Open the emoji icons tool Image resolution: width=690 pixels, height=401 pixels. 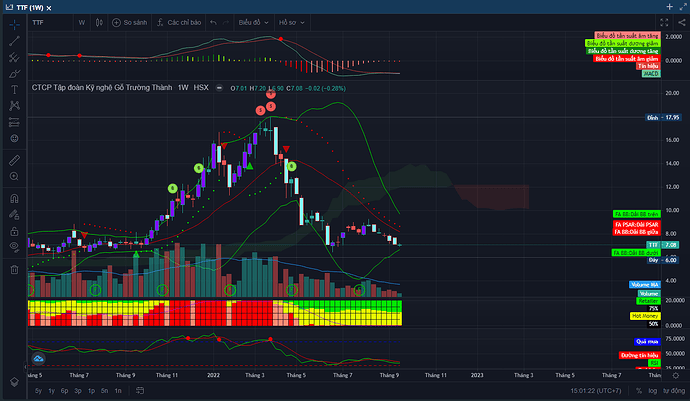pyautogui.click(x=14, y=139)
